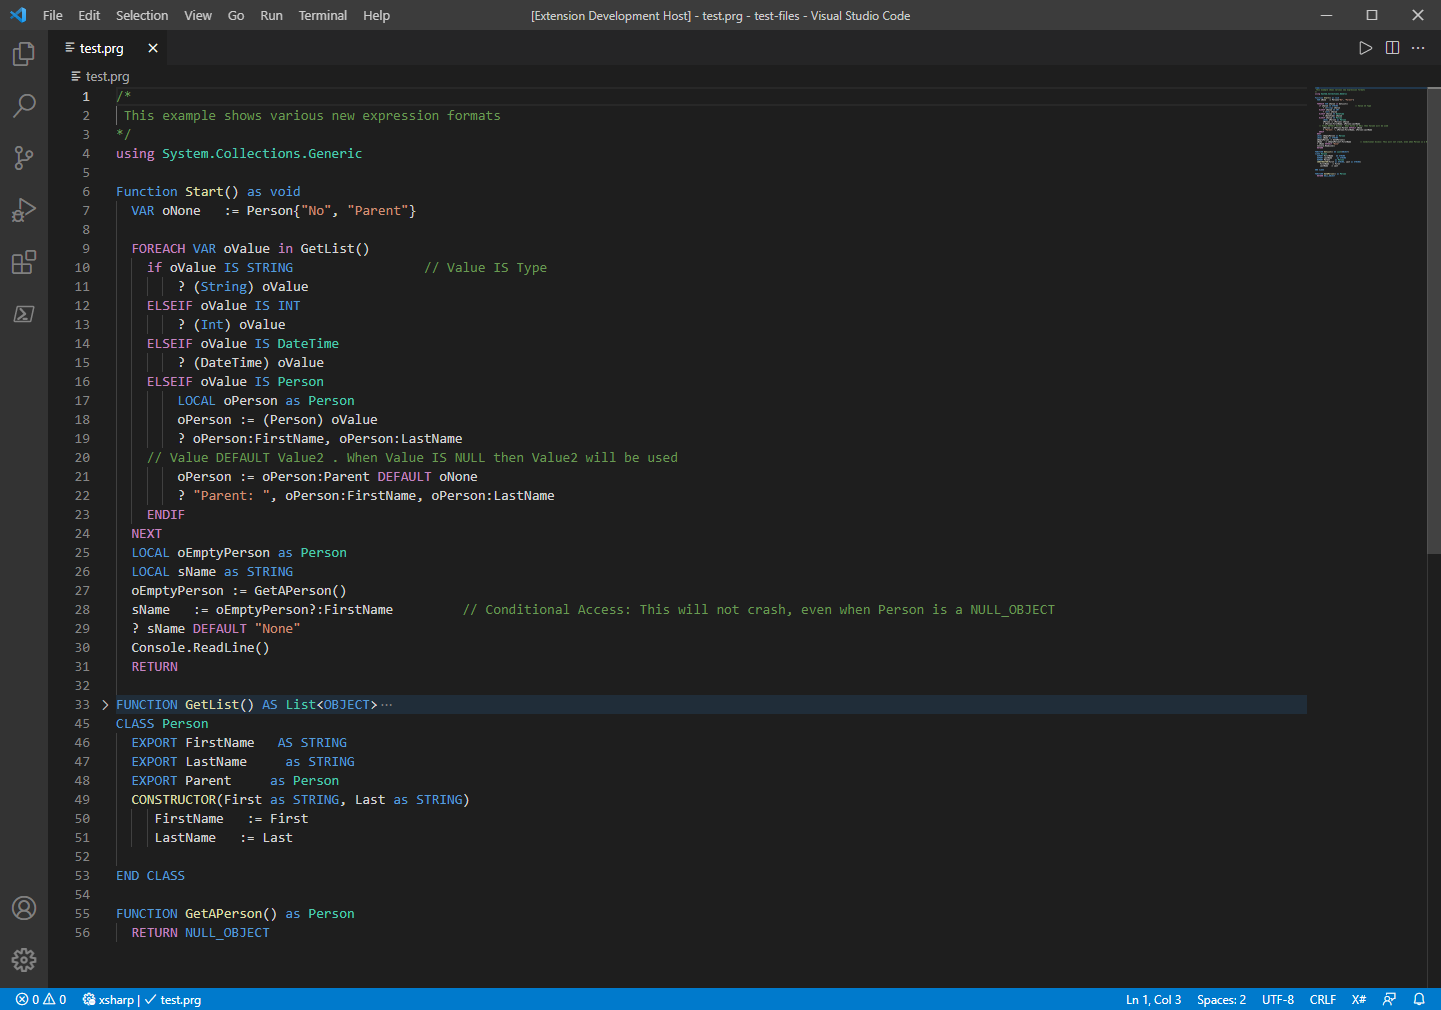Image resolution: width=1441 pixels, height=1010 pixels.
Task: Change file encoding UTF-8
Action: [x=1278, y=999]
